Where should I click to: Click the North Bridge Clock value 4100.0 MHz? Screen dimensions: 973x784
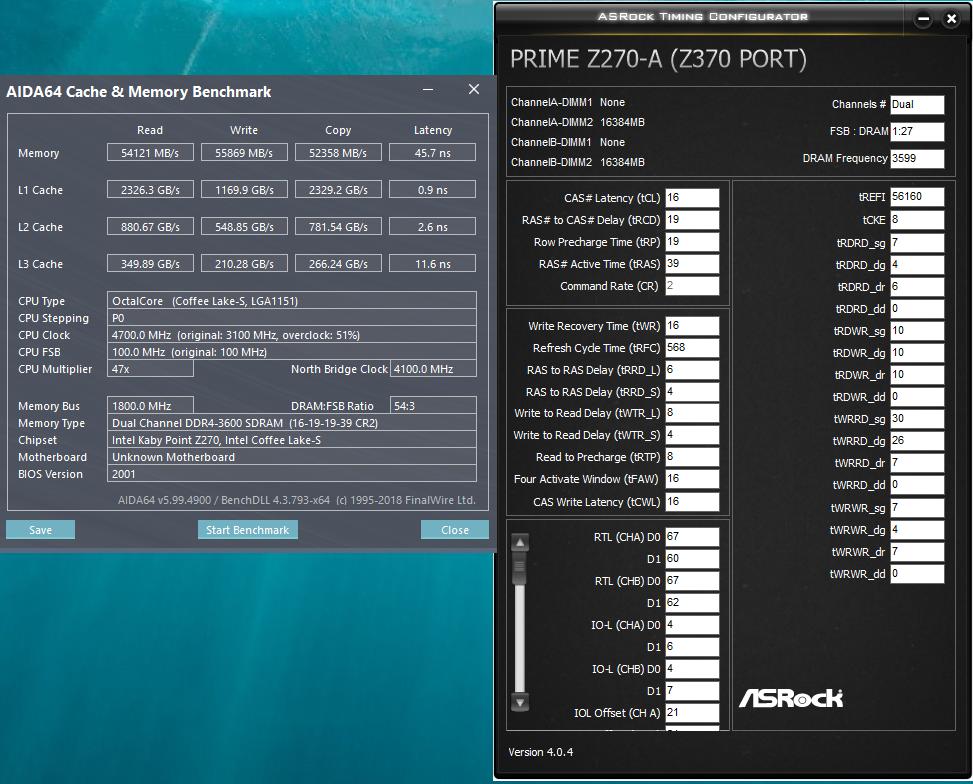click(x=433, y=369)
